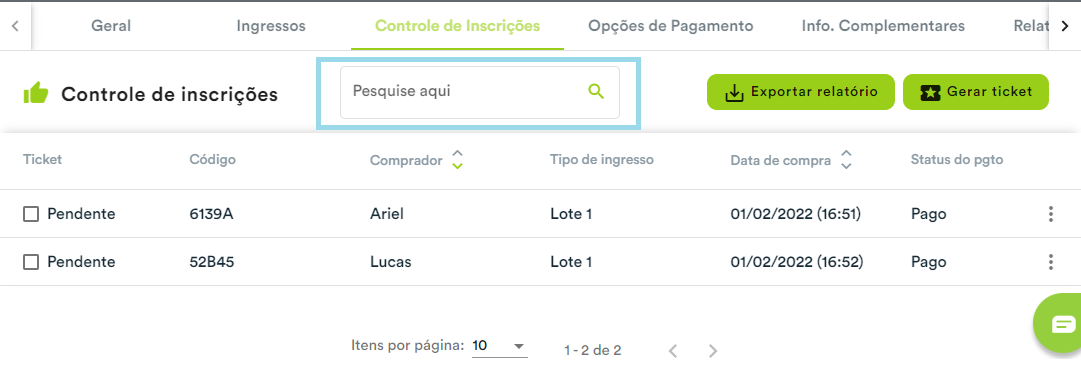Screen dimensions: 1081x366
Task: Click the thumbs-up icon beside Controle de inscrições
Action: click(36, 93)
